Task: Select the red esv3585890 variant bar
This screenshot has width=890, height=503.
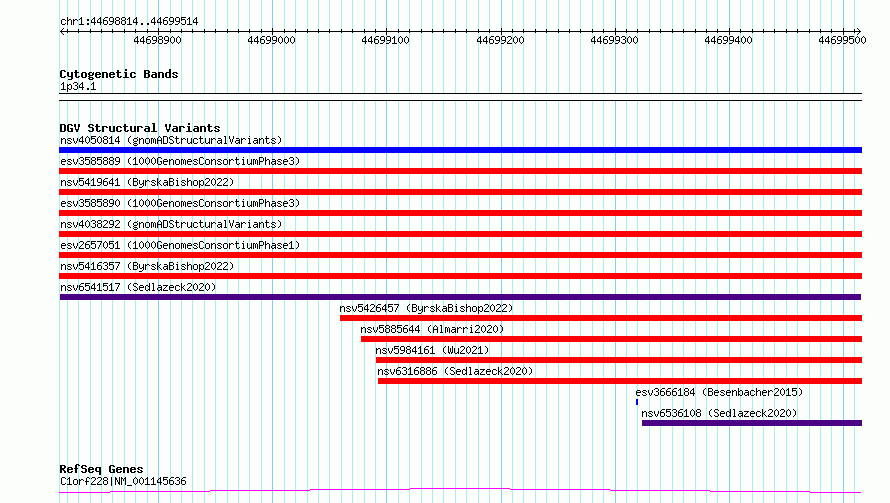Action: [x=460, y=213]
